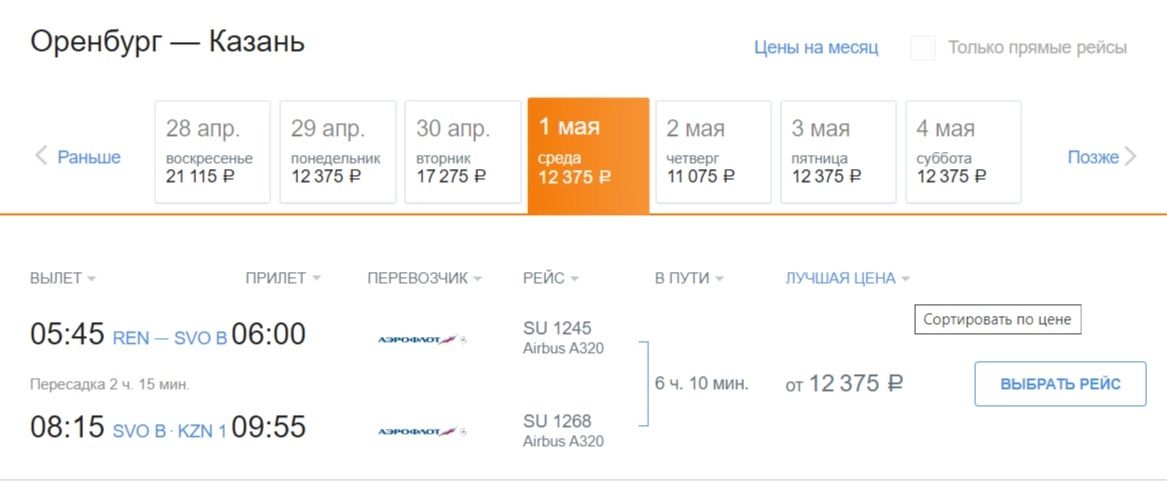This screenshot has width=1167, height=482.
Task: Sort by Рейс column header
Action: tap(550, 279)
